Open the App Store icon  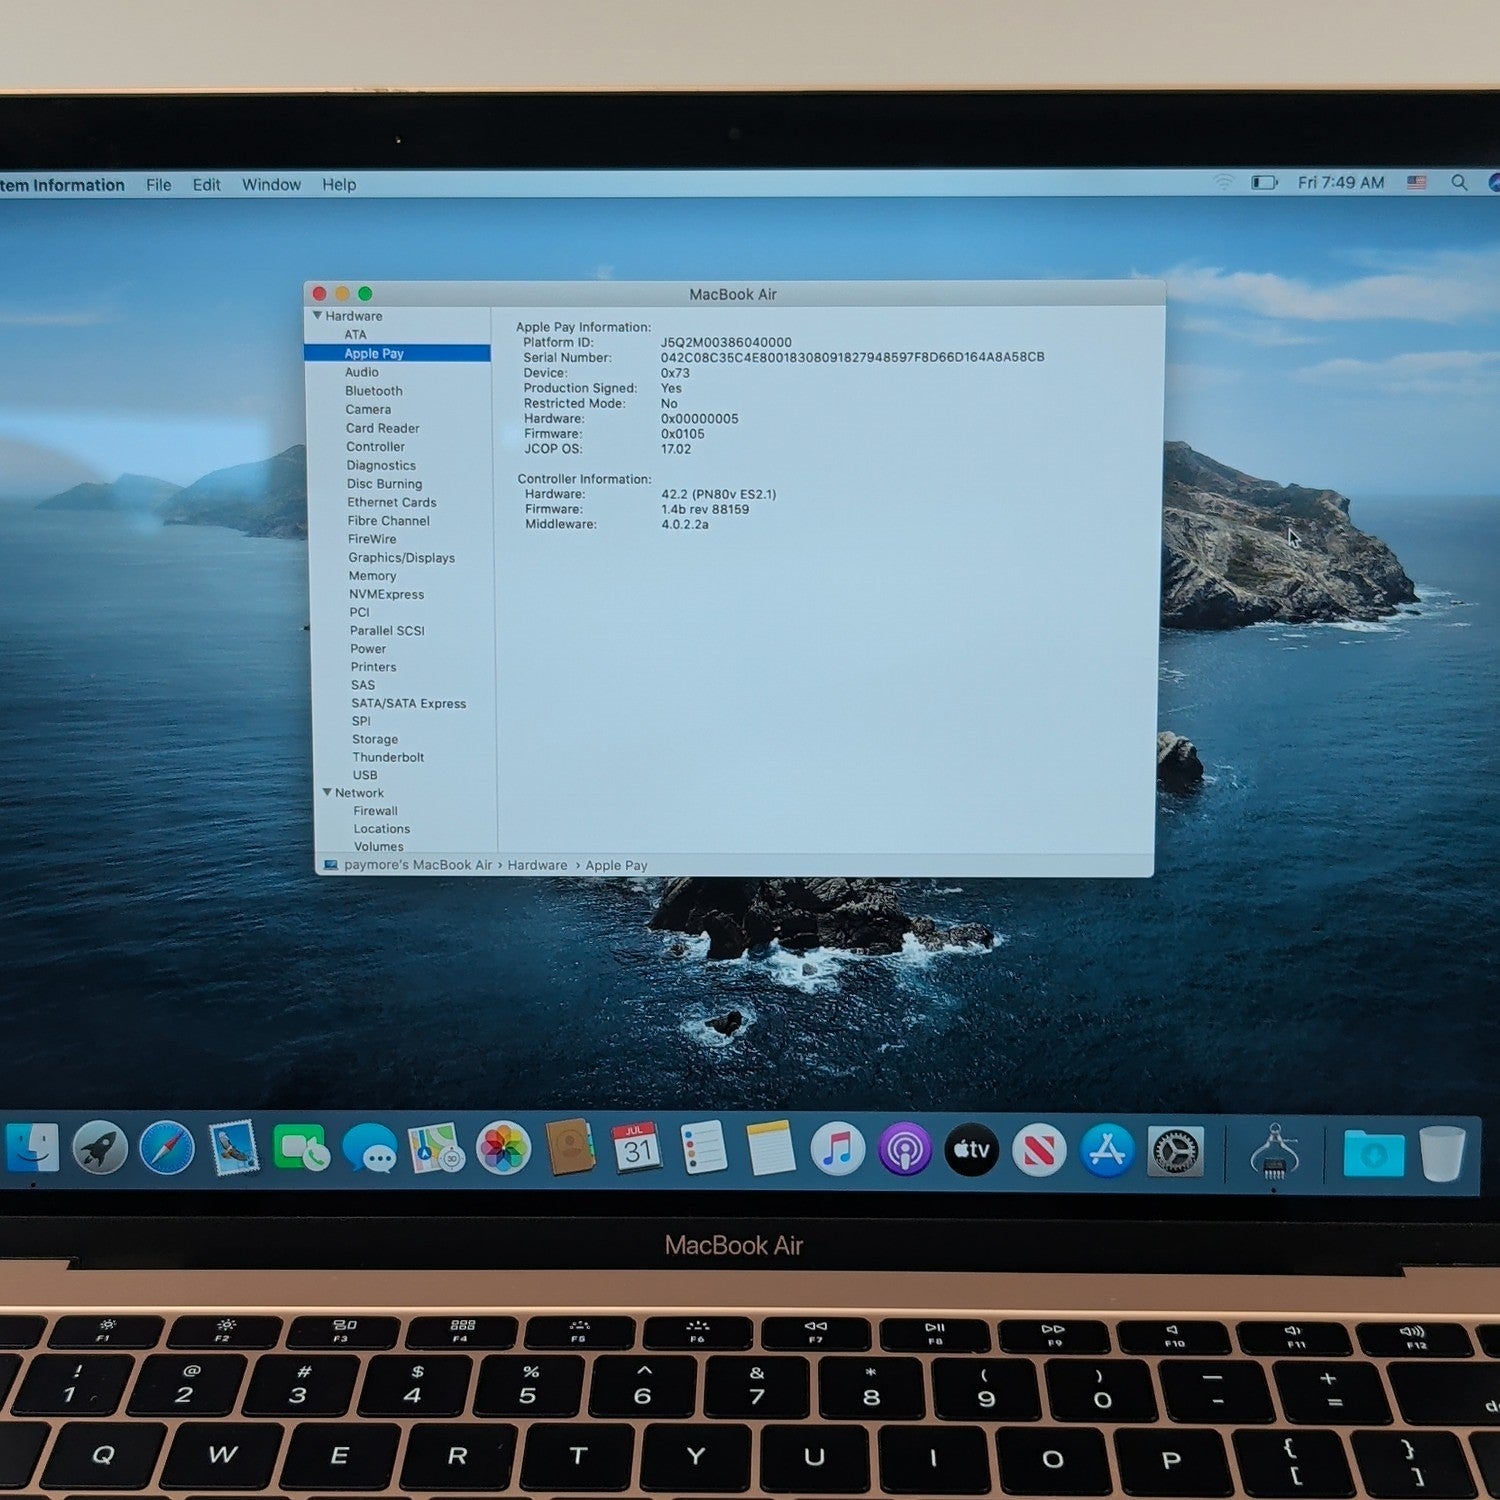(x=1107, y=1150)
